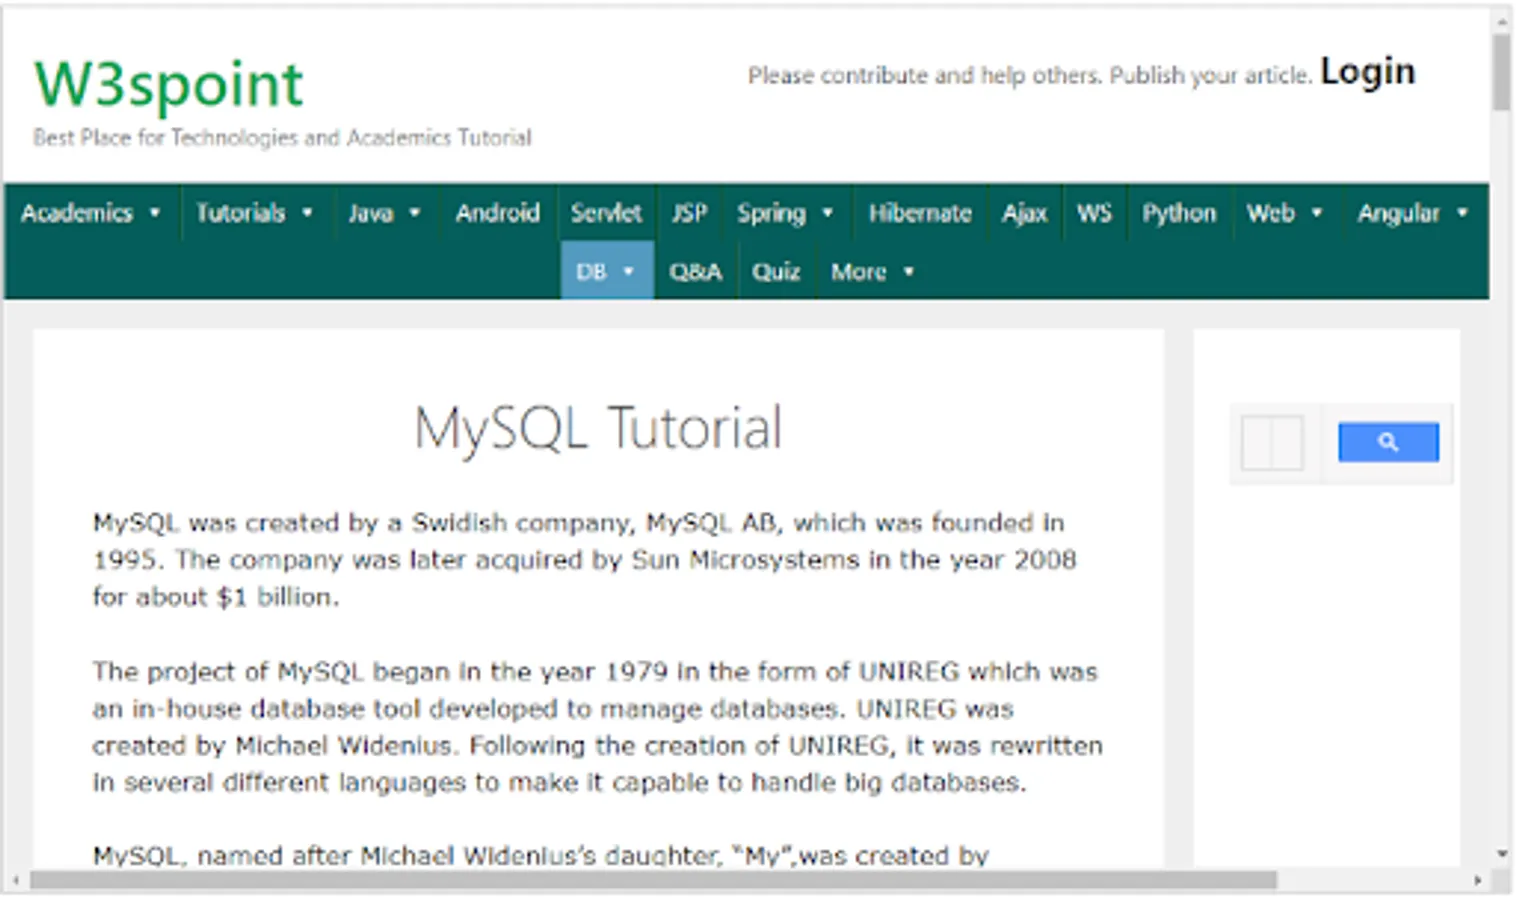Click into the sidebar search input field
This screenshot has width=1516, height=900.
coord(1272,442)
